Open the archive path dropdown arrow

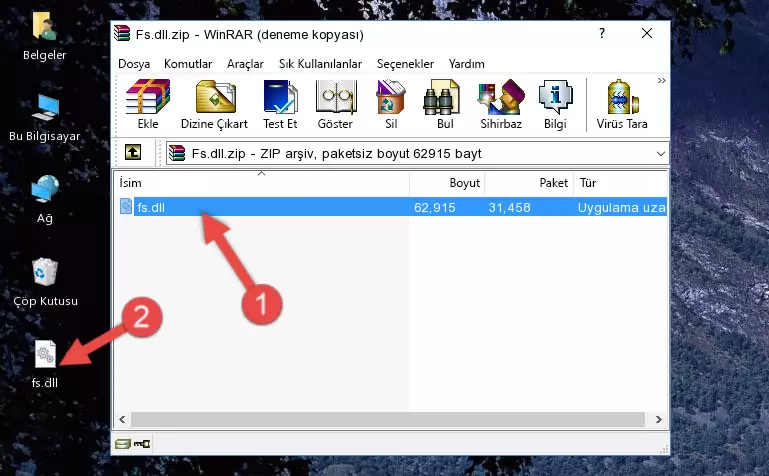click(x=661, y=153)
